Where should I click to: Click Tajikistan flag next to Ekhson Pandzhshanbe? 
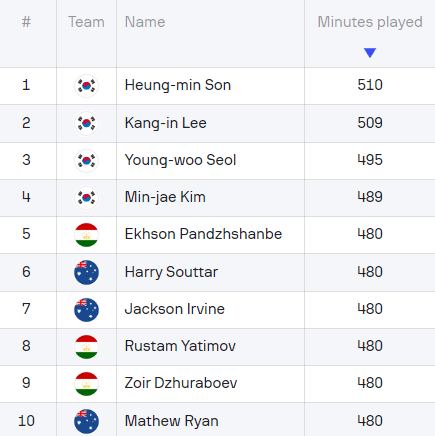(x=86, y=235)
